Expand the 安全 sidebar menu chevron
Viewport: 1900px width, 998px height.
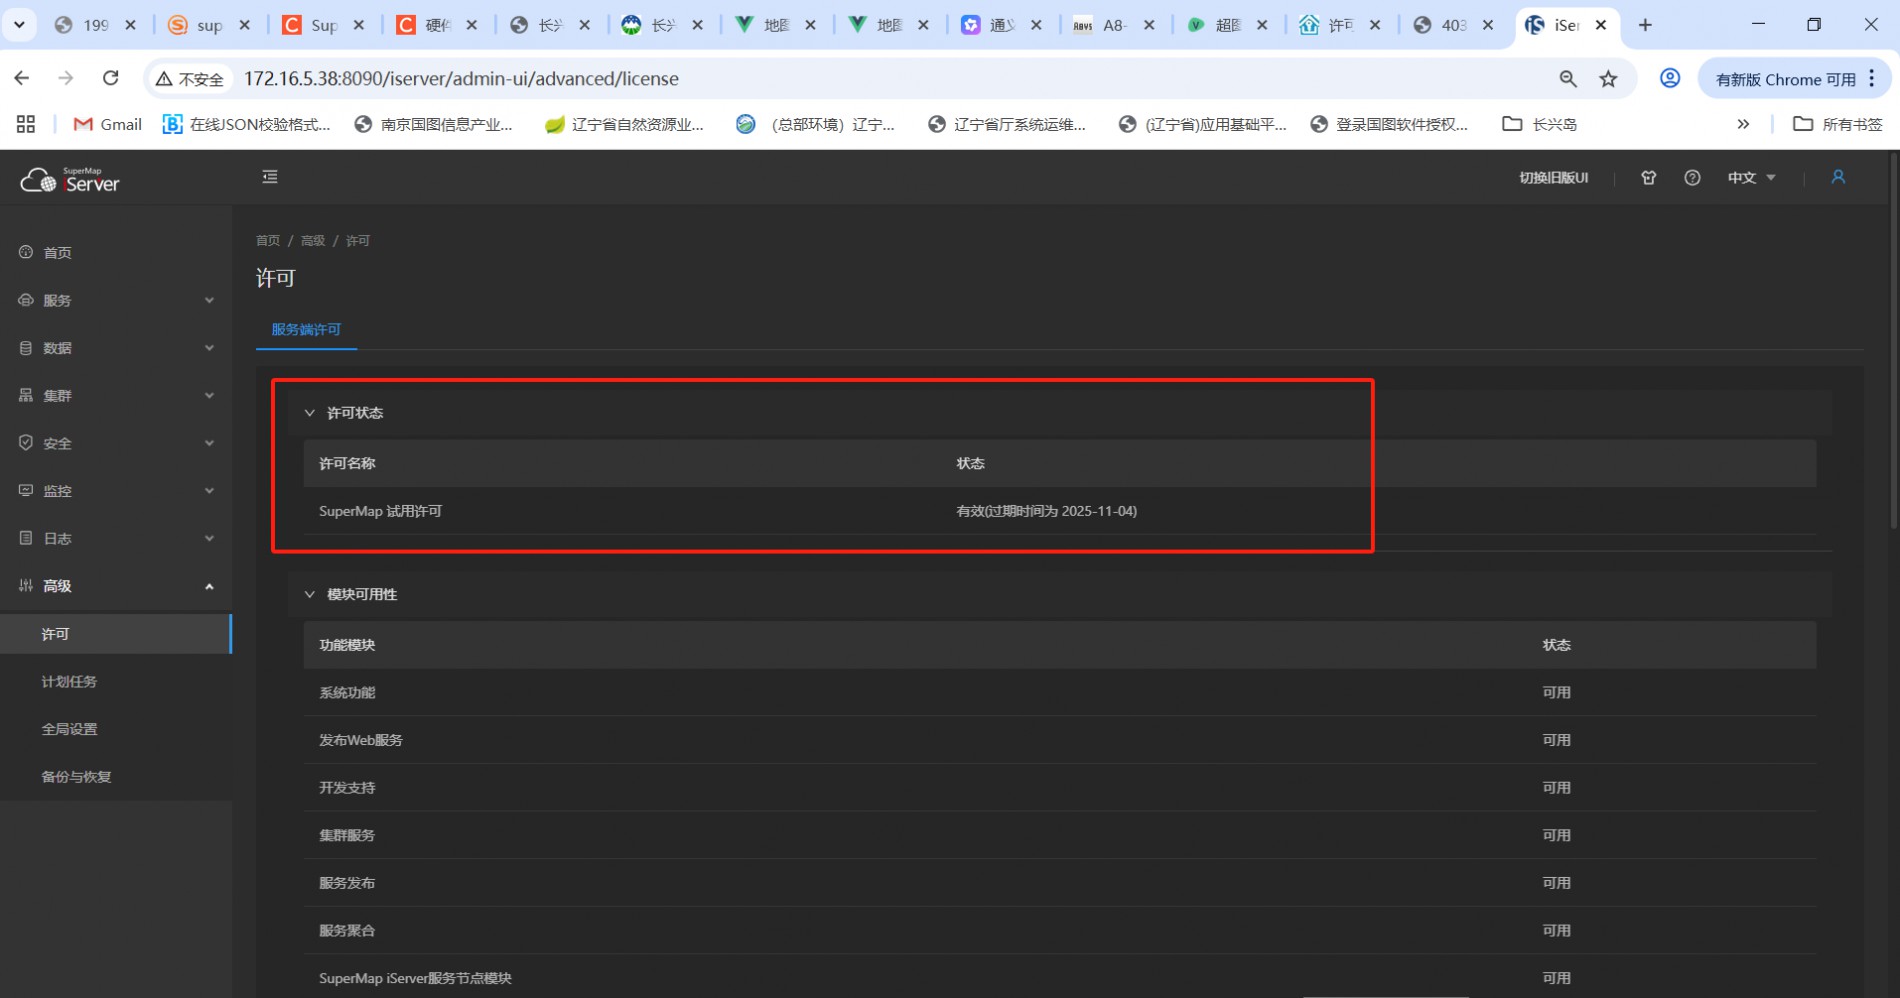(x=209, y=443)
